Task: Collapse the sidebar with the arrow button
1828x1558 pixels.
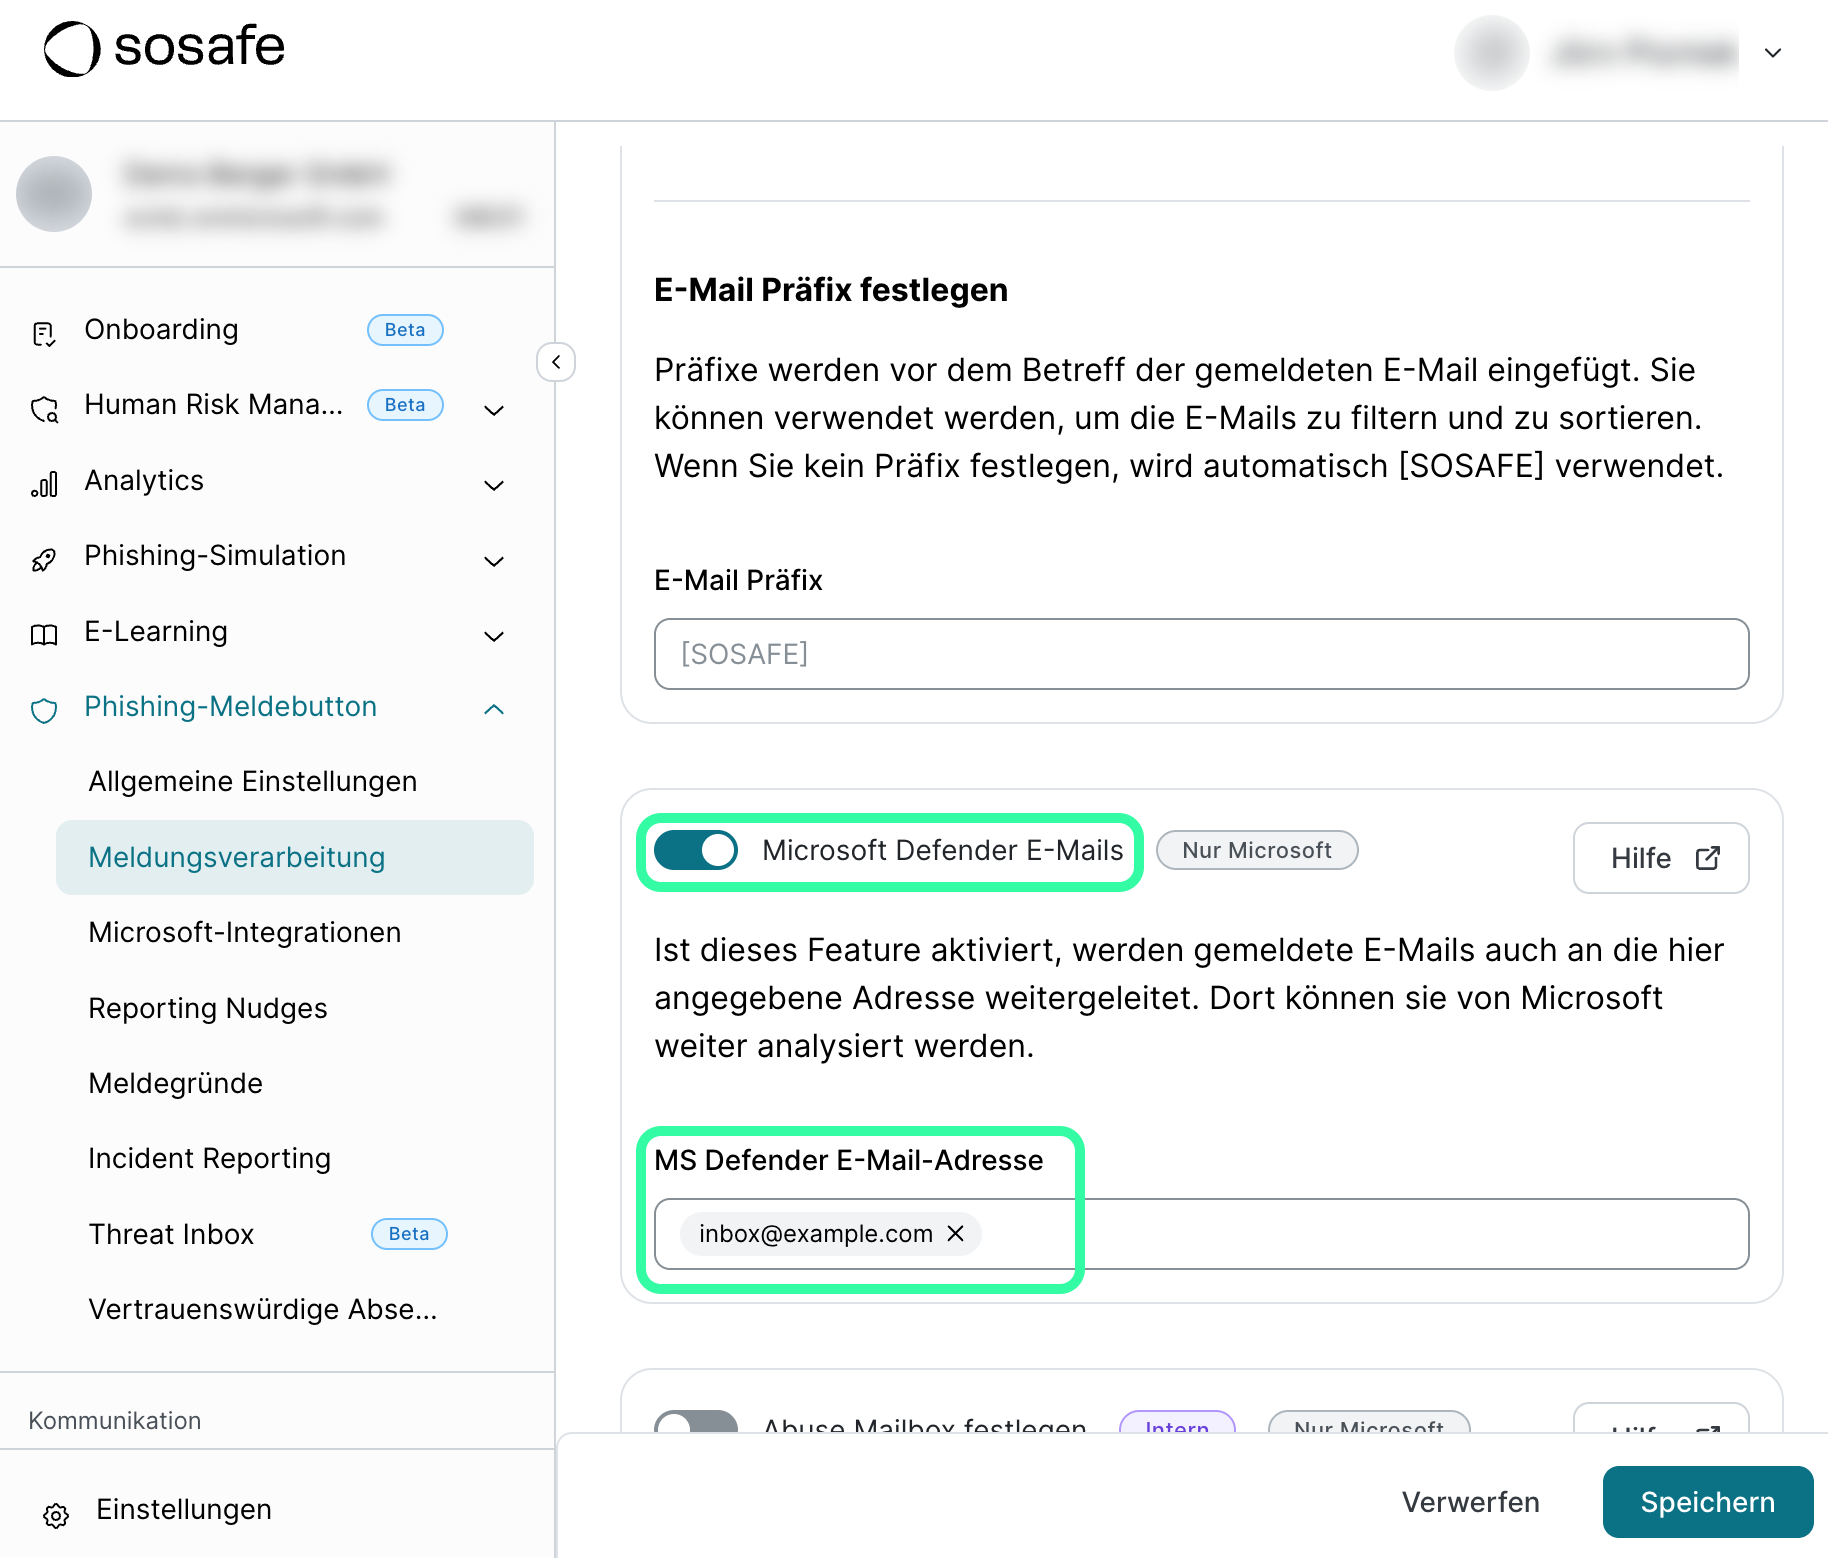Action: point(556,362)
